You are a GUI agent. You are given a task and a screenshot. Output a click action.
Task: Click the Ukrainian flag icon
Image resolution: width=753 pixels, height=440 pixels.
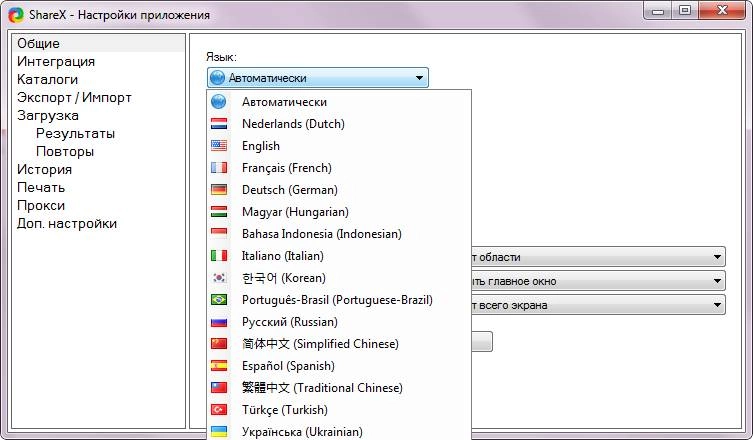pos(219,432)
